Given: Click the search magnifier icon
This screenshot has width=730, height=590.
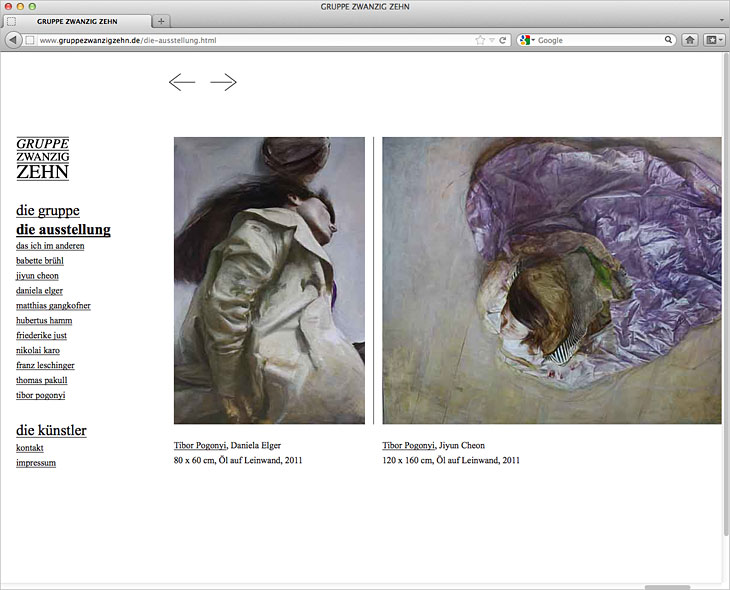Looking at the screenshot, I should pos(668,40).
